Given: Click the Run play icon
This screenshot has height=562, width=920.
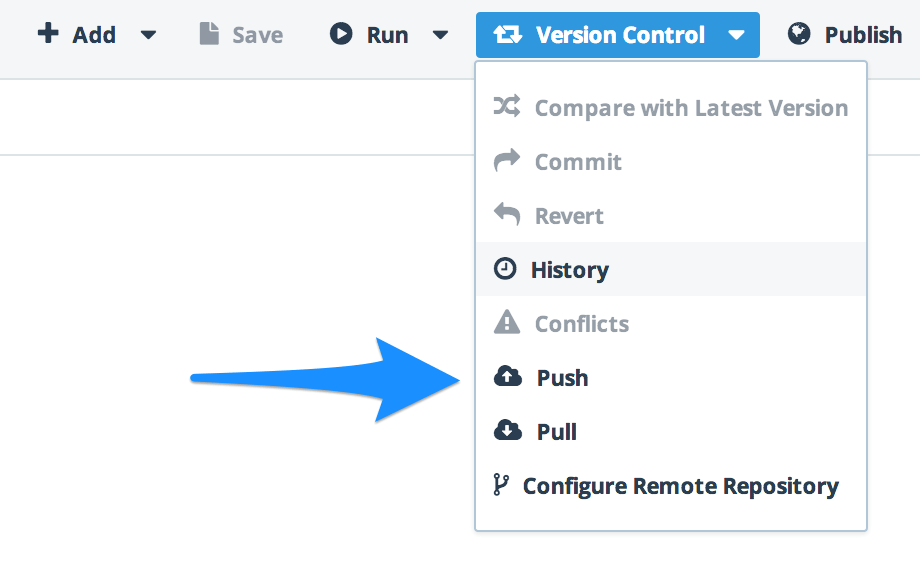Looking at the screenshot, I should pos(341,34).
